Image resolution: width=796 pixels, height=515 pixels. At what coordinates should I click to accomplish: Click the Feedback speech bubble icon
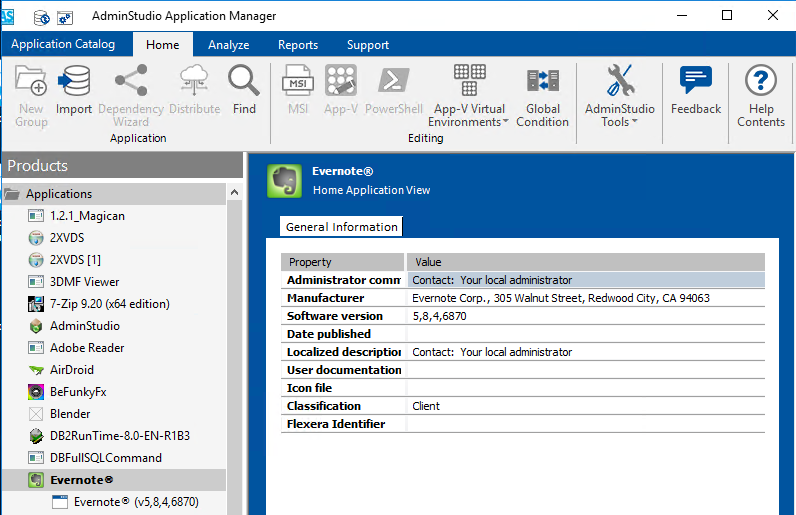tap(695, 80)
